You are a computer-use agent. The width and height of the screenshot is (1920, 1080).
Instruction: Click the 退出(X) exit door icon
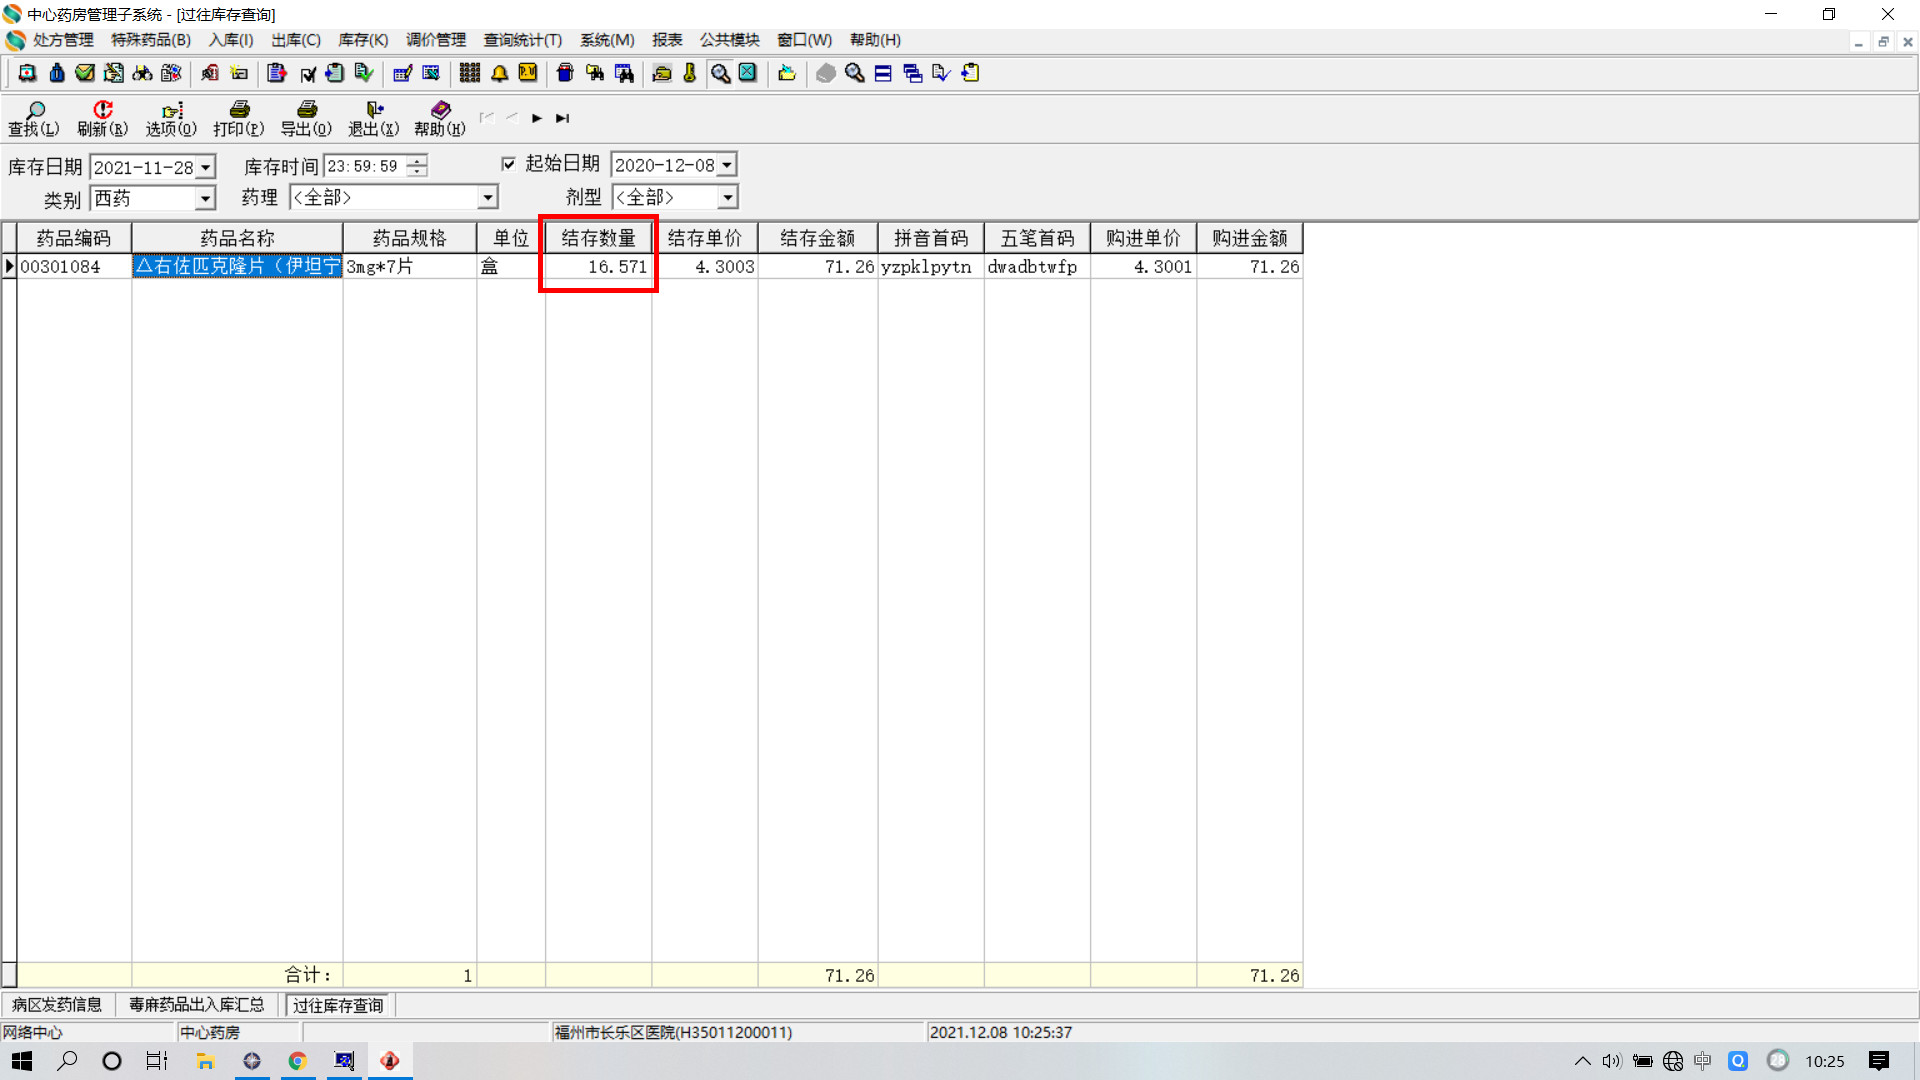point(374,117)
